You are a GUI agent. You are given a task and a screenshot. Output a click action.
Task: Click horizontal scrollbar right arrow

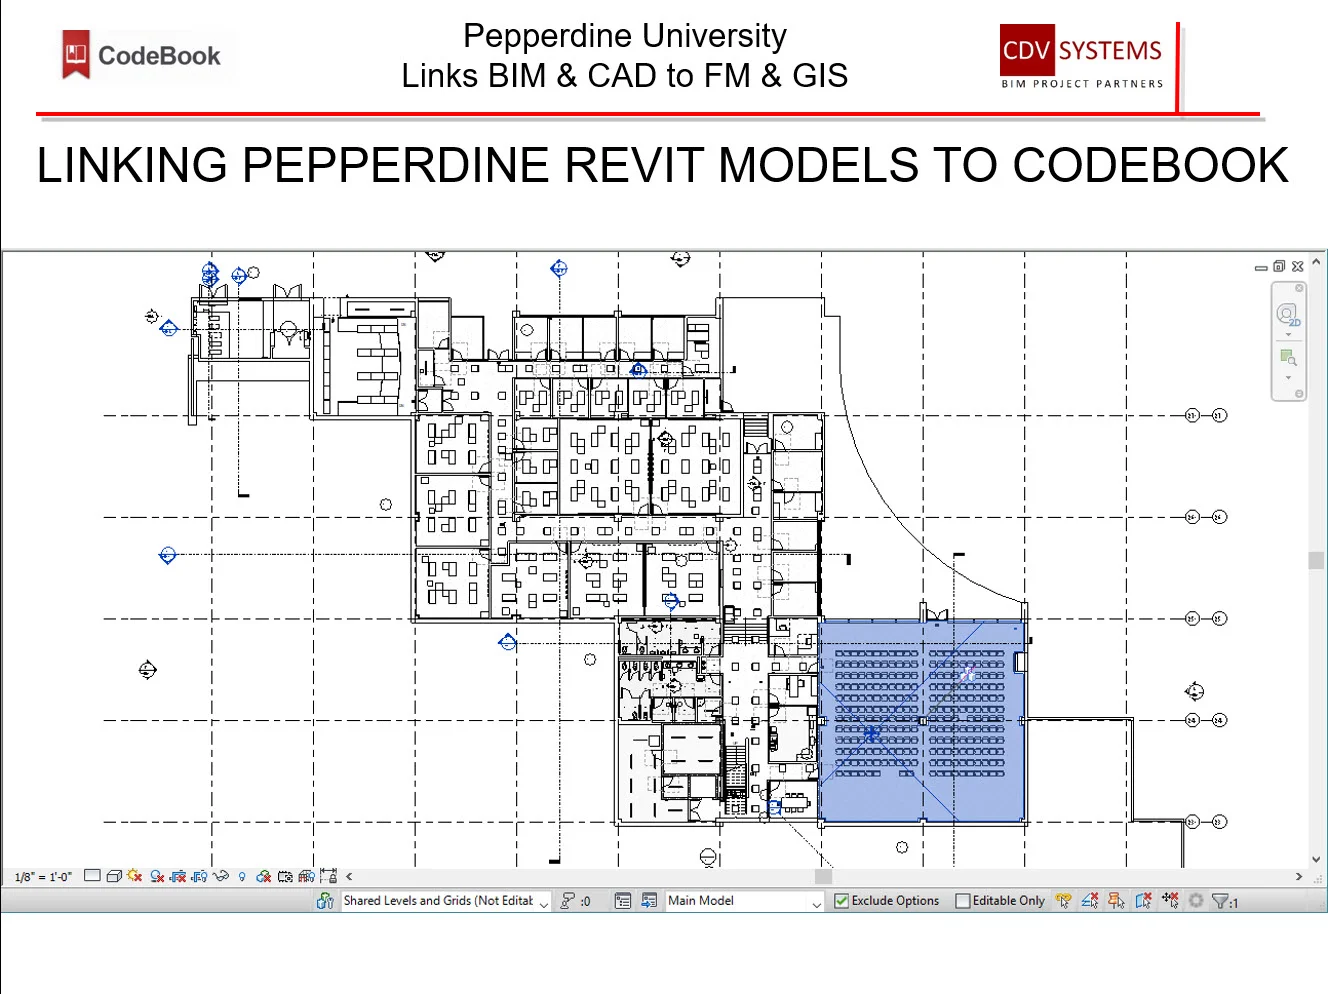1299,877
